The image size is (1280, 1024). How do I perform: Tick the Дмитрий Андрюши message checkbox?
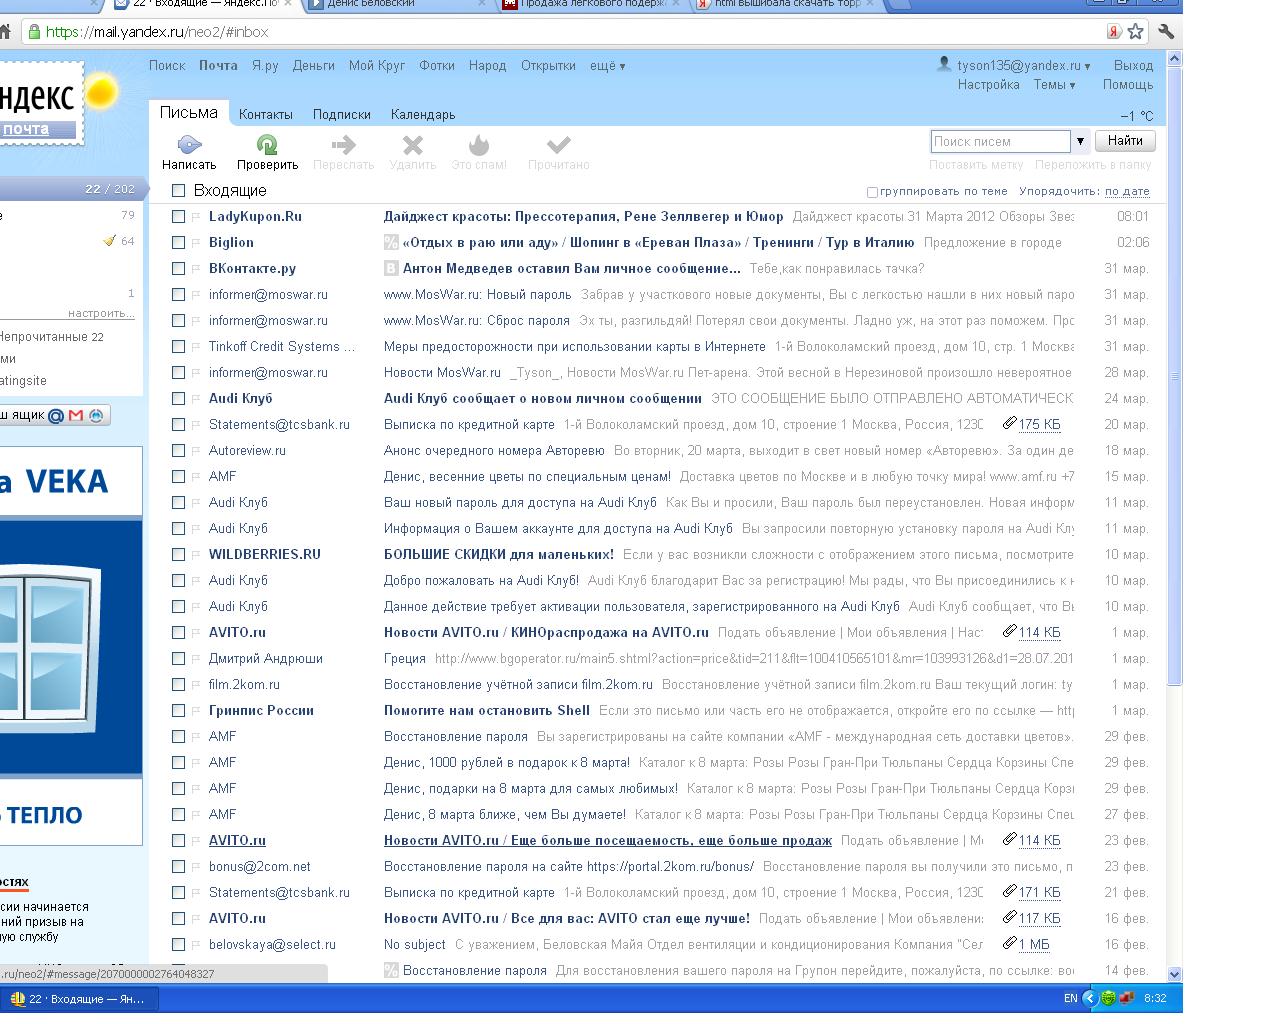(178, 658)
